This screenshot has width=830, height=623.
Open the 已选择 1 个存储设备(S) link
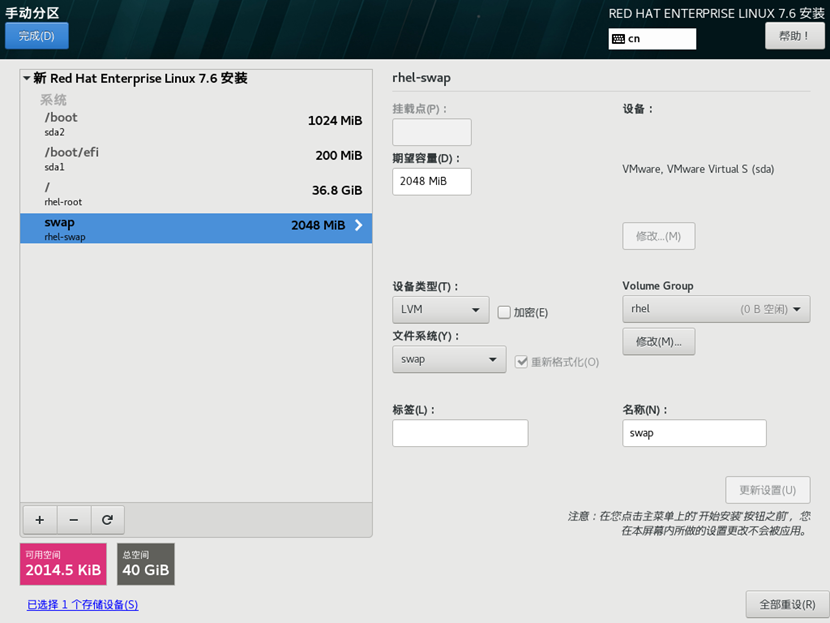coord(83,604)
